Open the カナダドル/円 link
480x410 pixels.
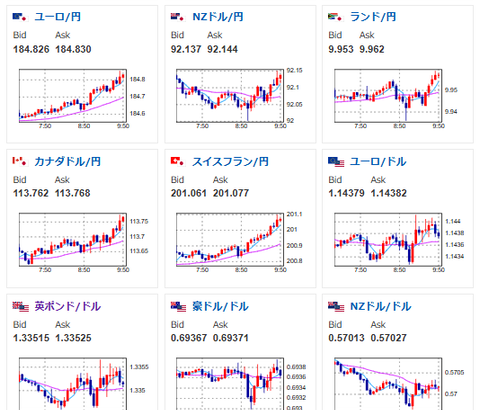(x=67, y=162)
